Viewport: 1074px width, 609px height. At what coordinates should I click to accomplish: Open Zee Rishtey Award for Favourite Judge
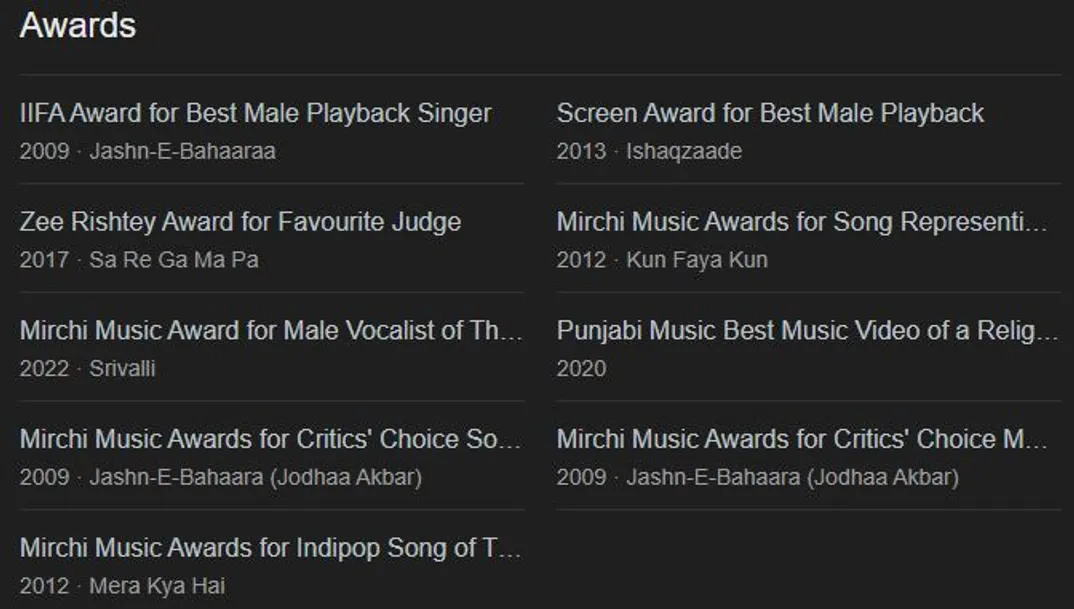point(240,222)
